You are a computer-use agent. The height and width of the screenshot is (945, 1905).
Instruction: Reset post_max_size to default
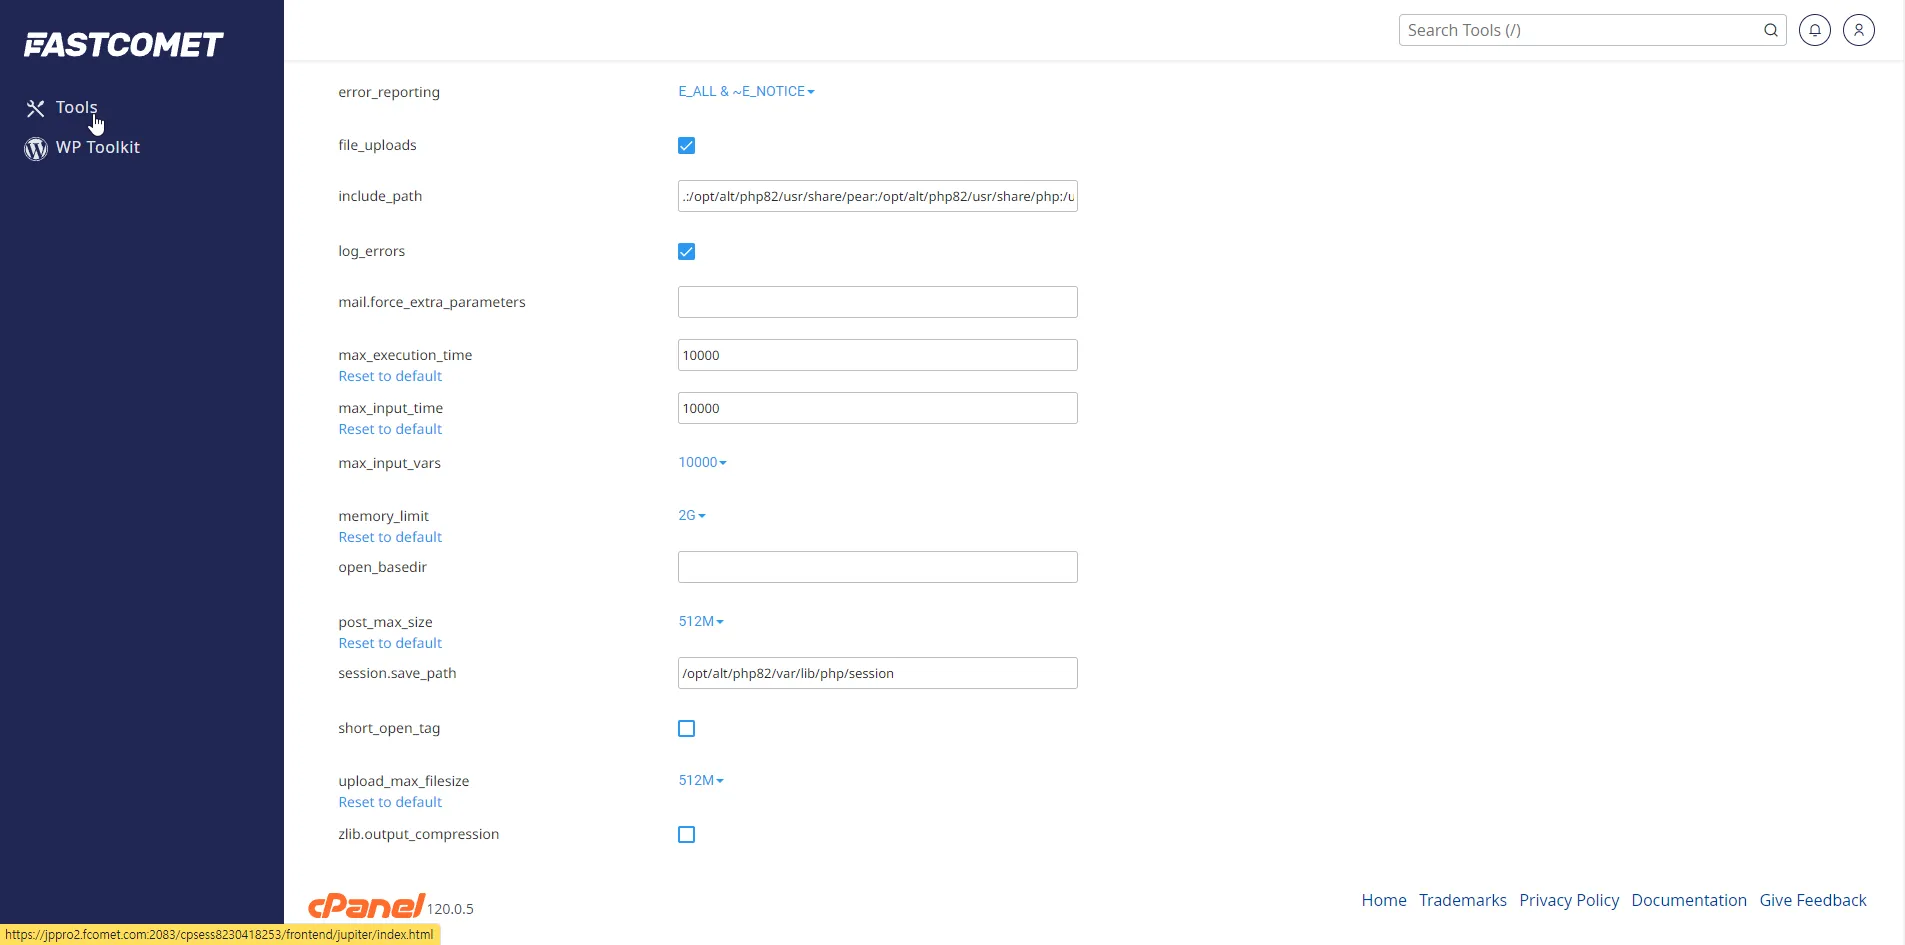coord(390,643)
